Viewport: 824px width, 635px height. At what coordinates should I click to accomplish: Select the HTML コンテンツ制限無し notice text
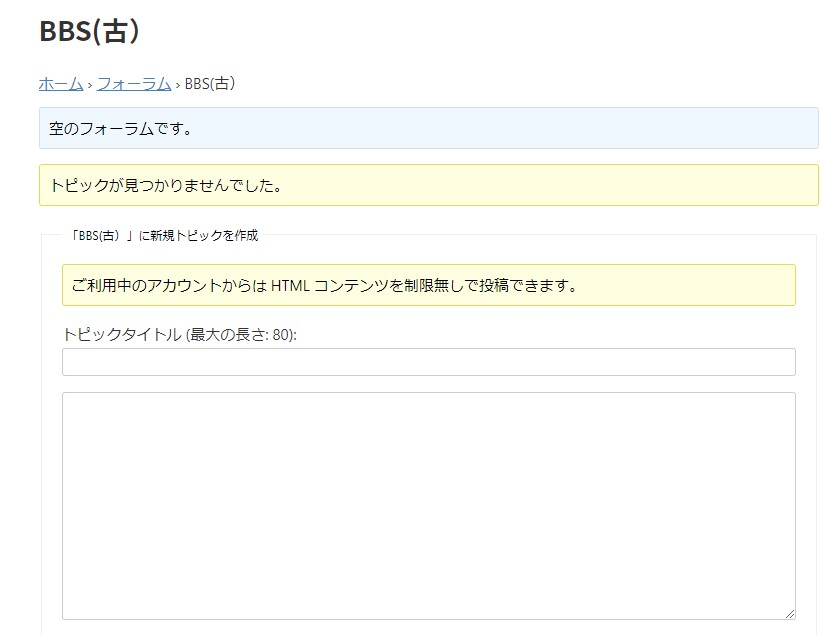tap(324, 285)
